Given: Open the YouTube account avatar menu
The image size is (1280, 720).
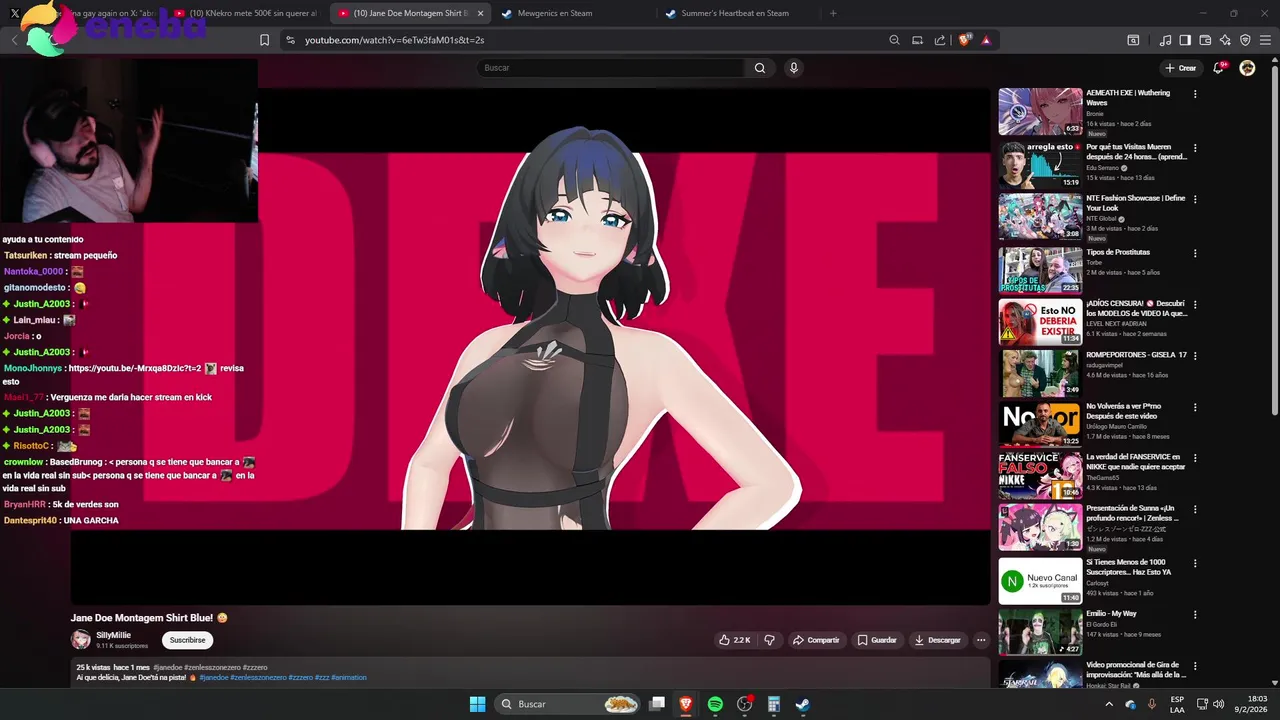Looking at the screenshot, I should tap(1247, 68).
